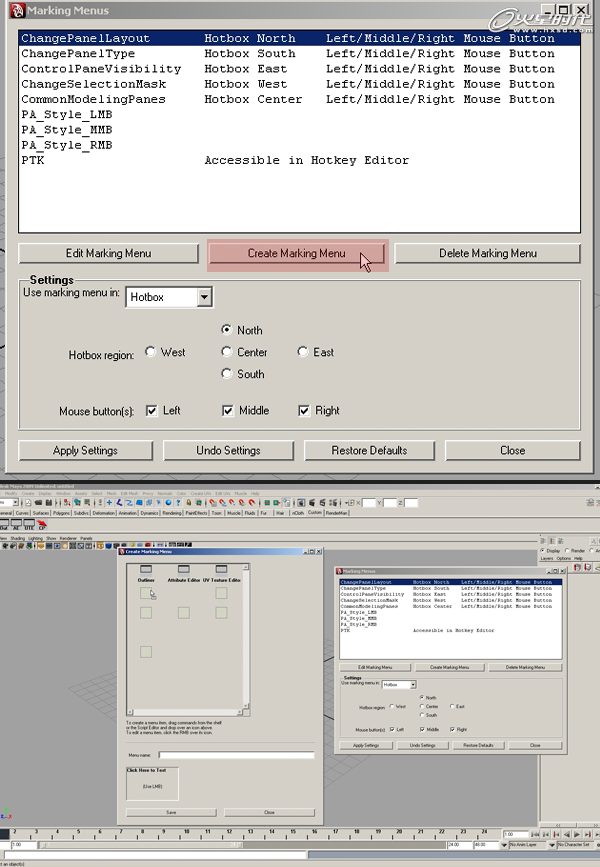600x867 pixels.
Task: Click the CP shelf icon with red arrow
Action: point(42,524)
